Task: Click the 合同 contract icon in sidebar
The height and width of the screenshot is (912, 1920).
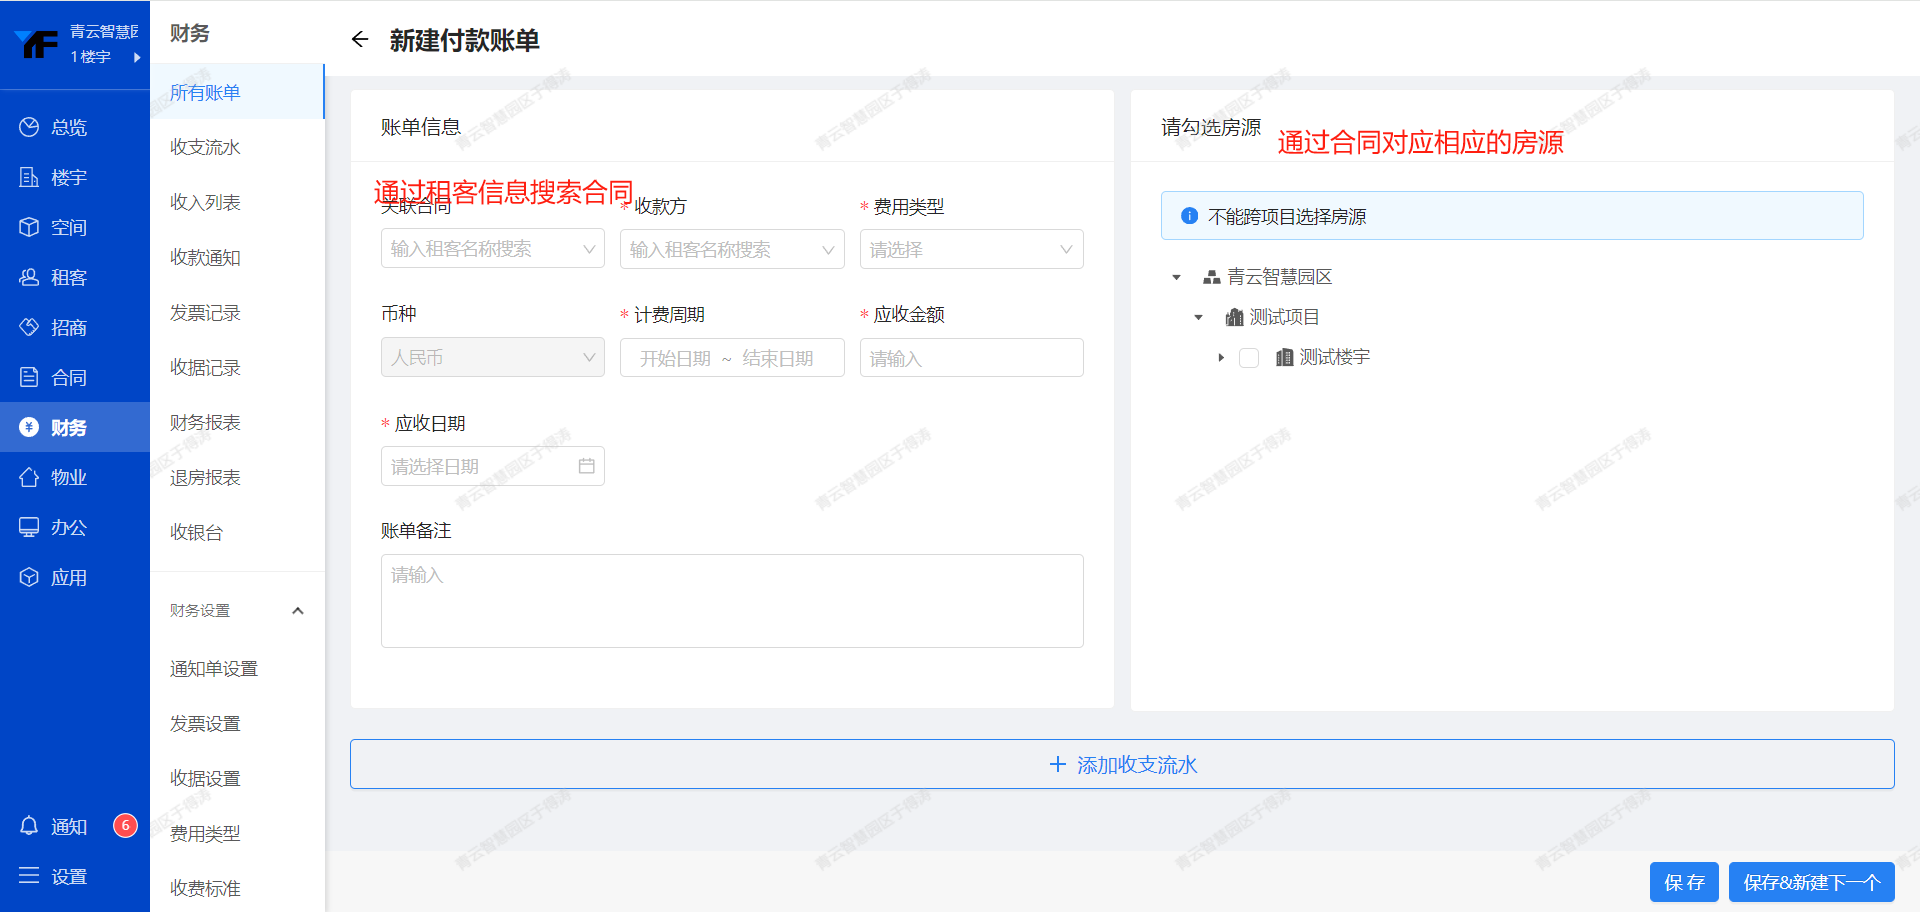Action: (29, 377)
